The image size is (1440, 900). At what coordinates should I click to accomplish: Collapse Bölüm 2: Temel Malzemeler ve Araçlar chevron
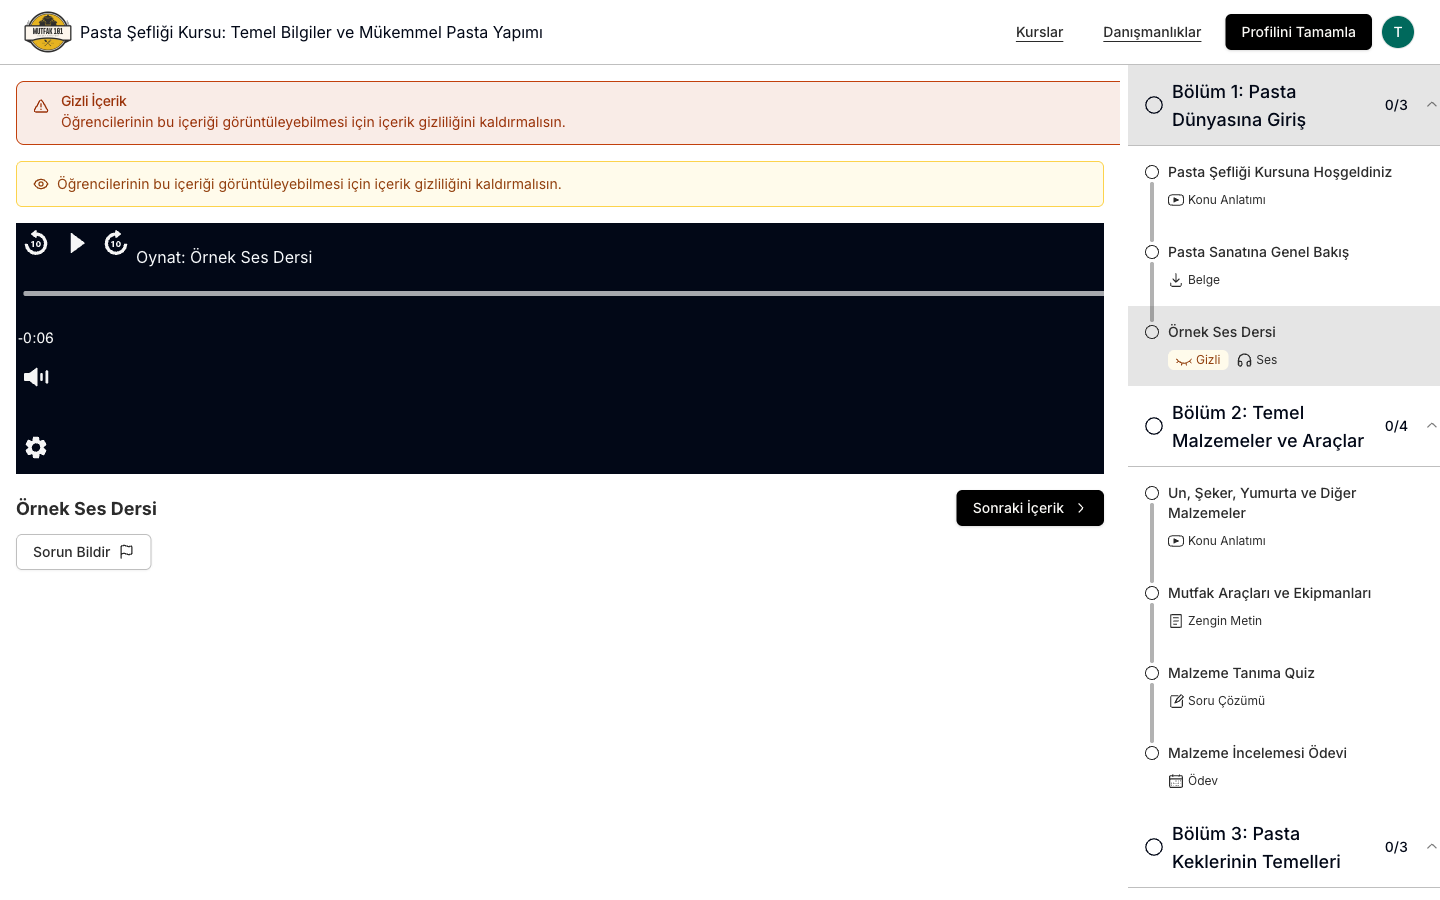point(1431,426)
